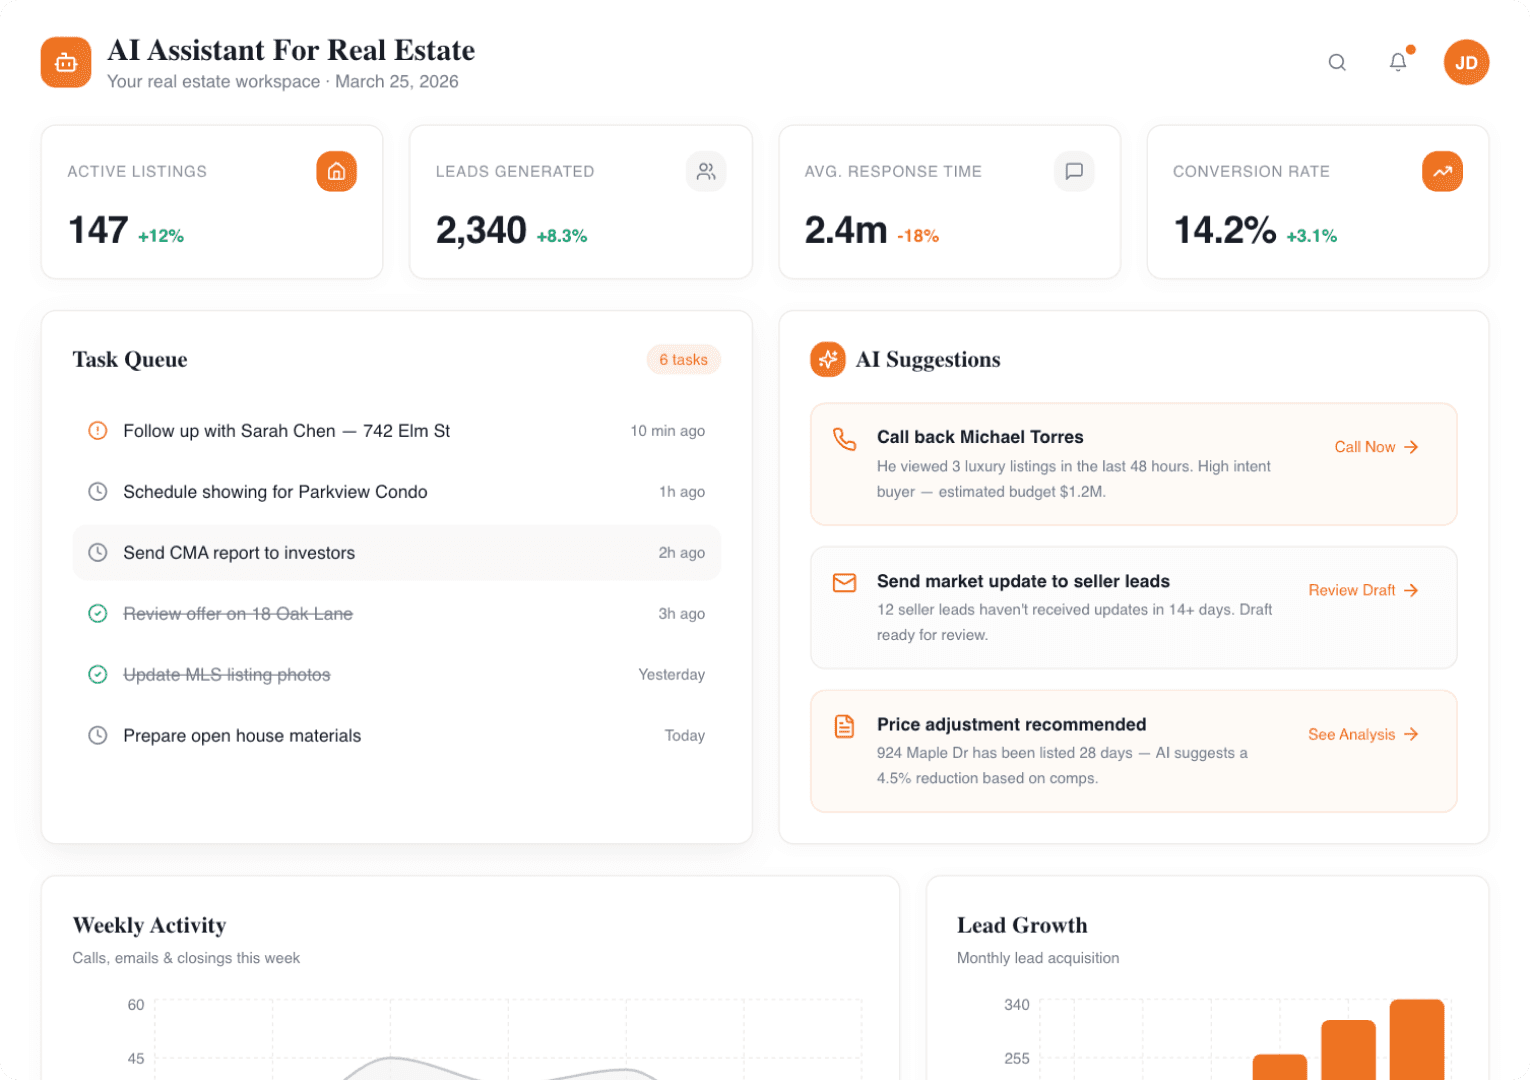Image resolution: width=1530 pixels, height=1080 pixels.
Task: Click the document icon on price adjustment suggestion
Action: [845, 726]
